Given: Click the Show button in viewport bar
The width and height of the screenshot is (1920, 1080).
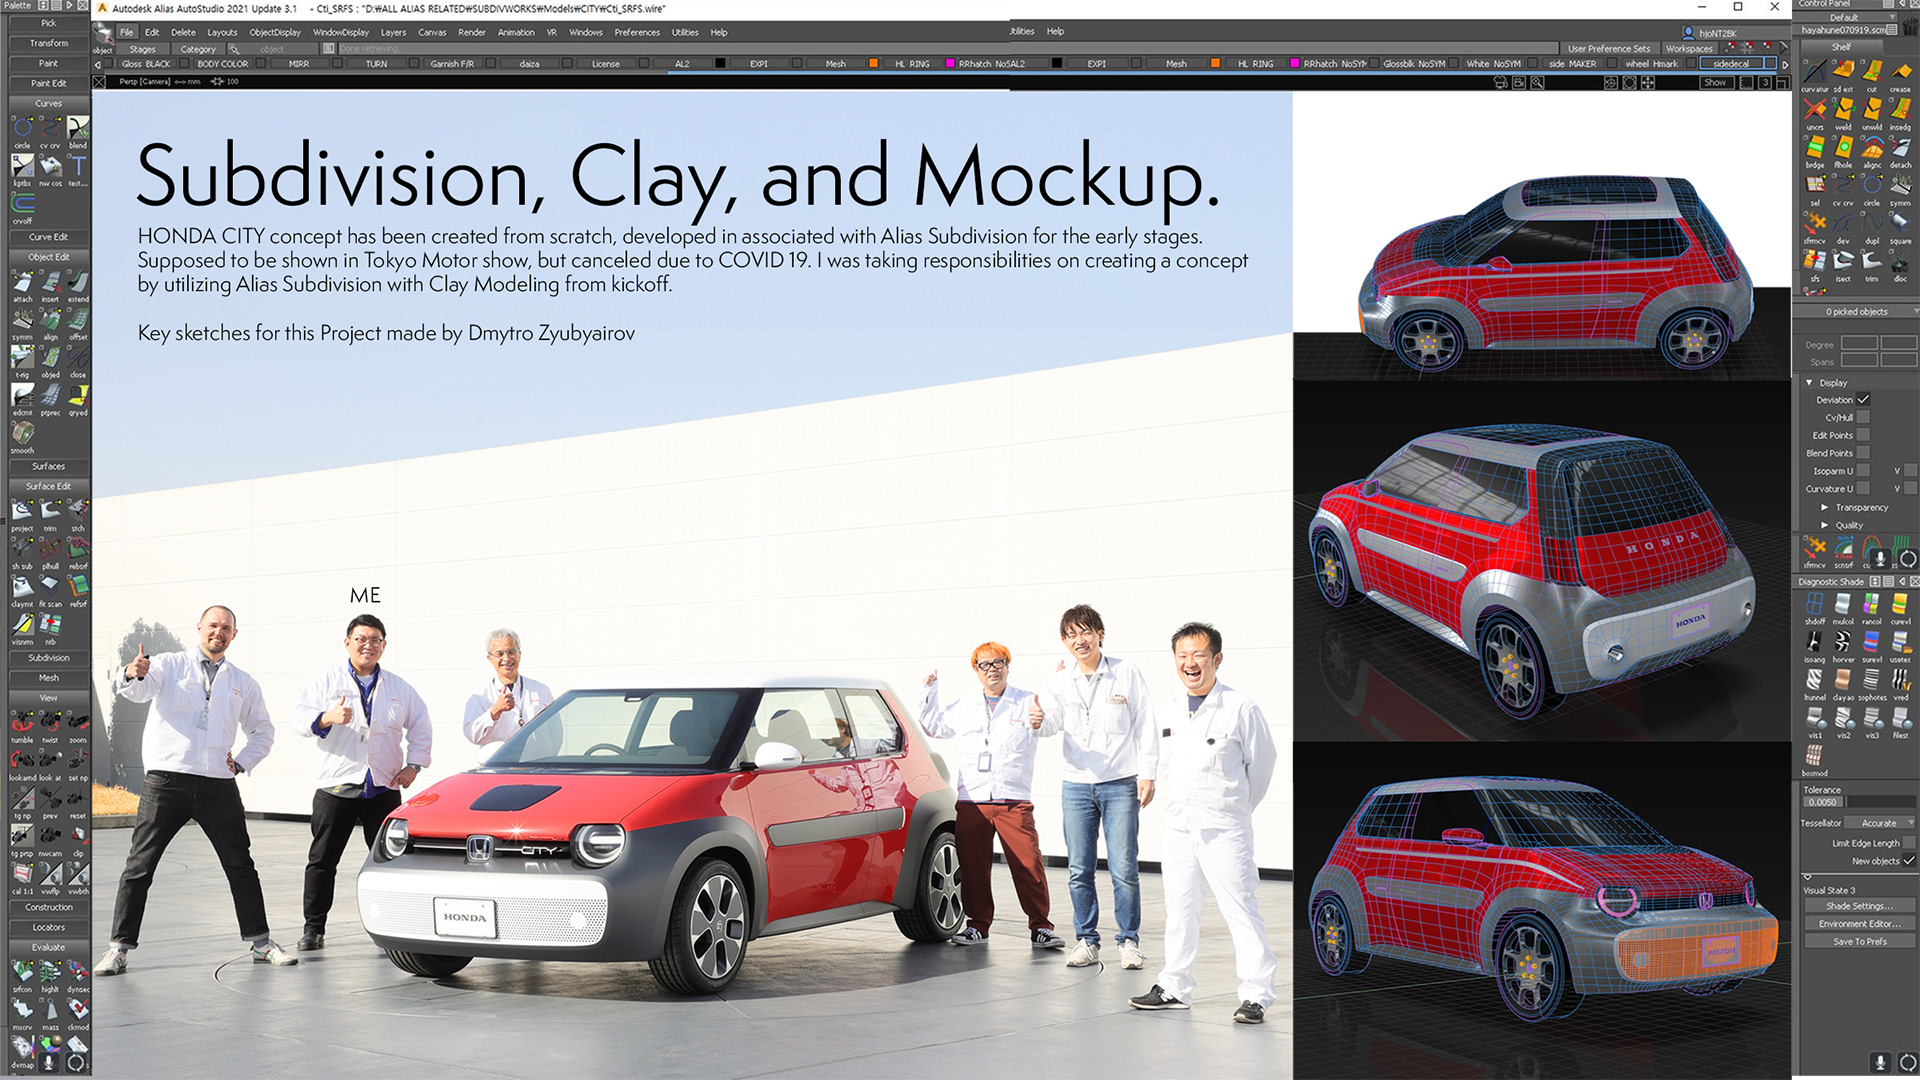Looking at the screenshot, I should click(x=1715, y=83).
